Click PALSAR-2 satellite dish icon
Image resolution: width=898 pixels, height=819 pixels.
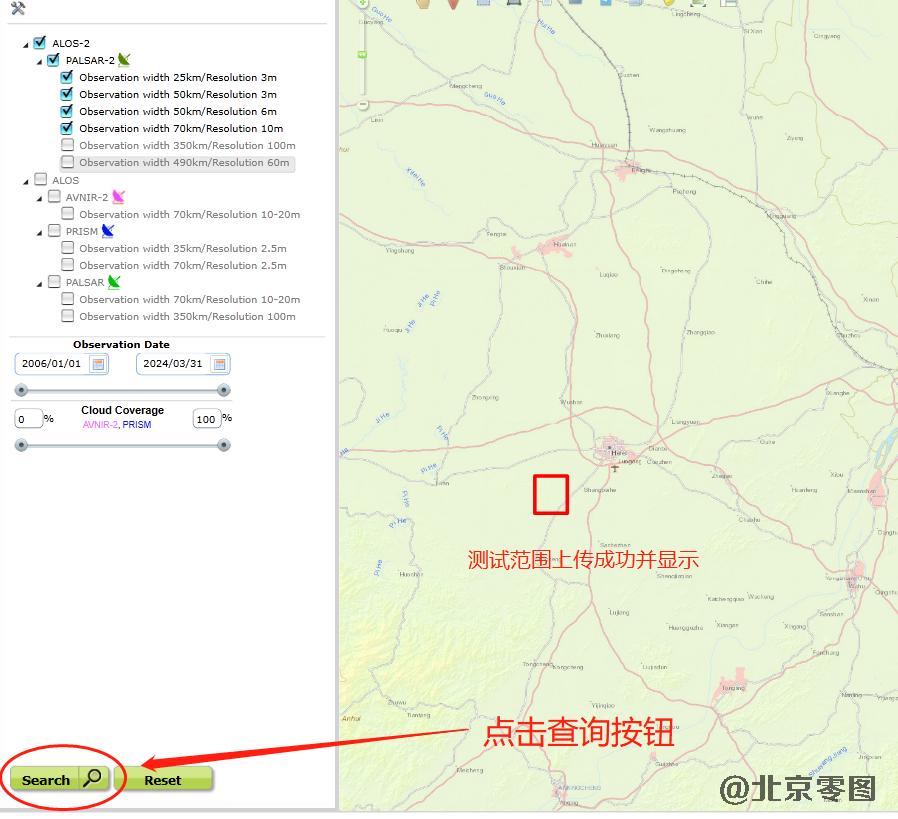click(124, 60)
